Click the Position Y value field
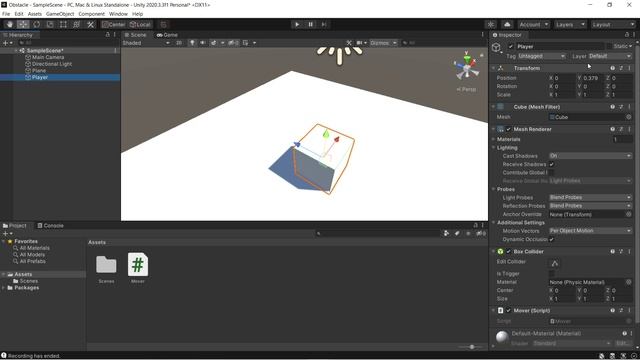 click(x=592, y=78)
